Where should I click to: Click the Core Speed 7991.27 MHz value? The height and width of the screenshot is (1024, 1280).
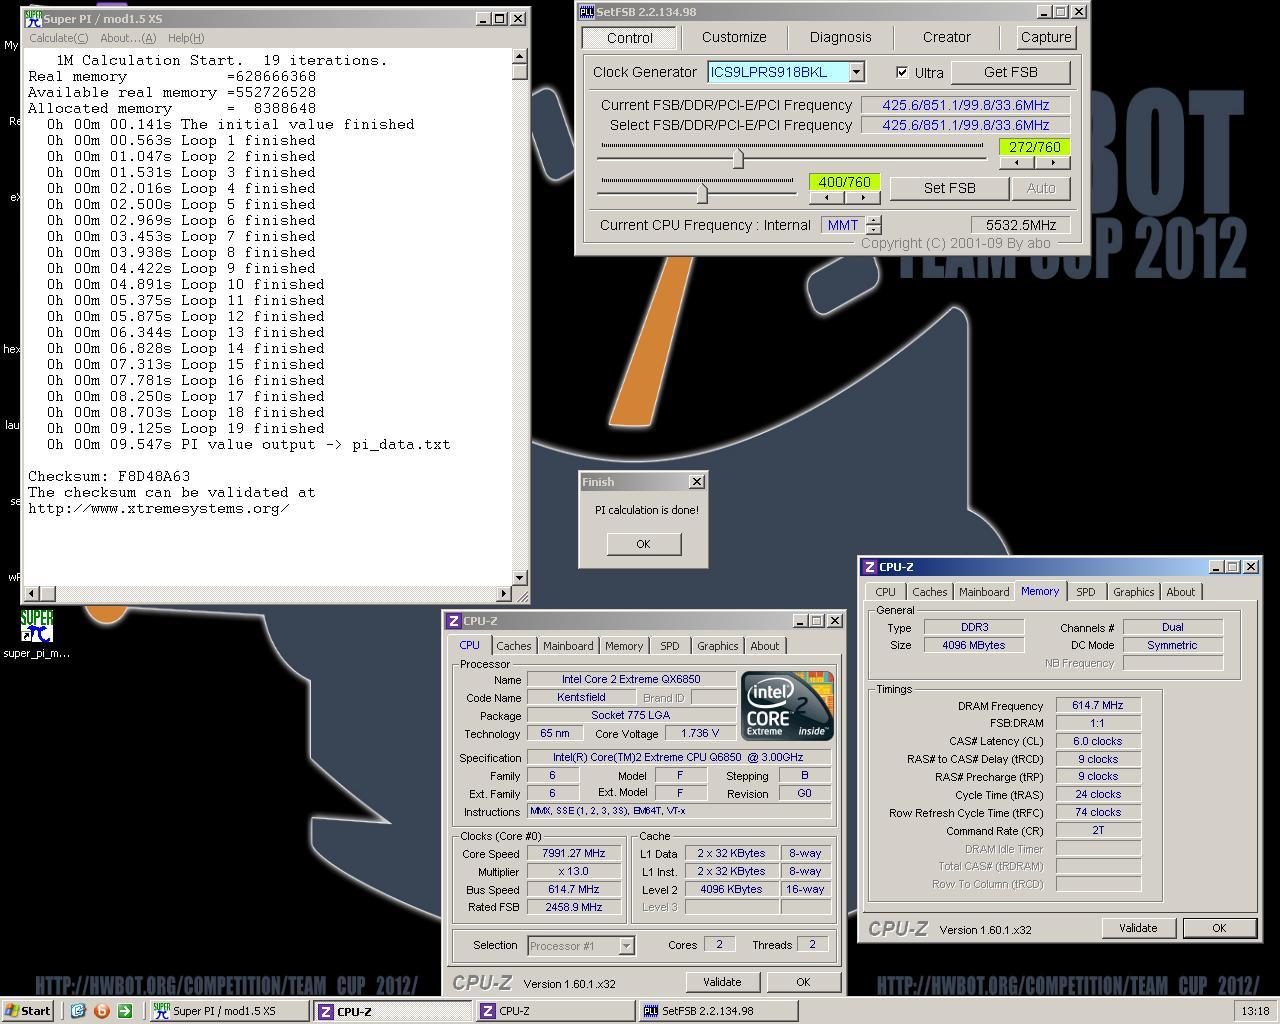tap(575, 854)
